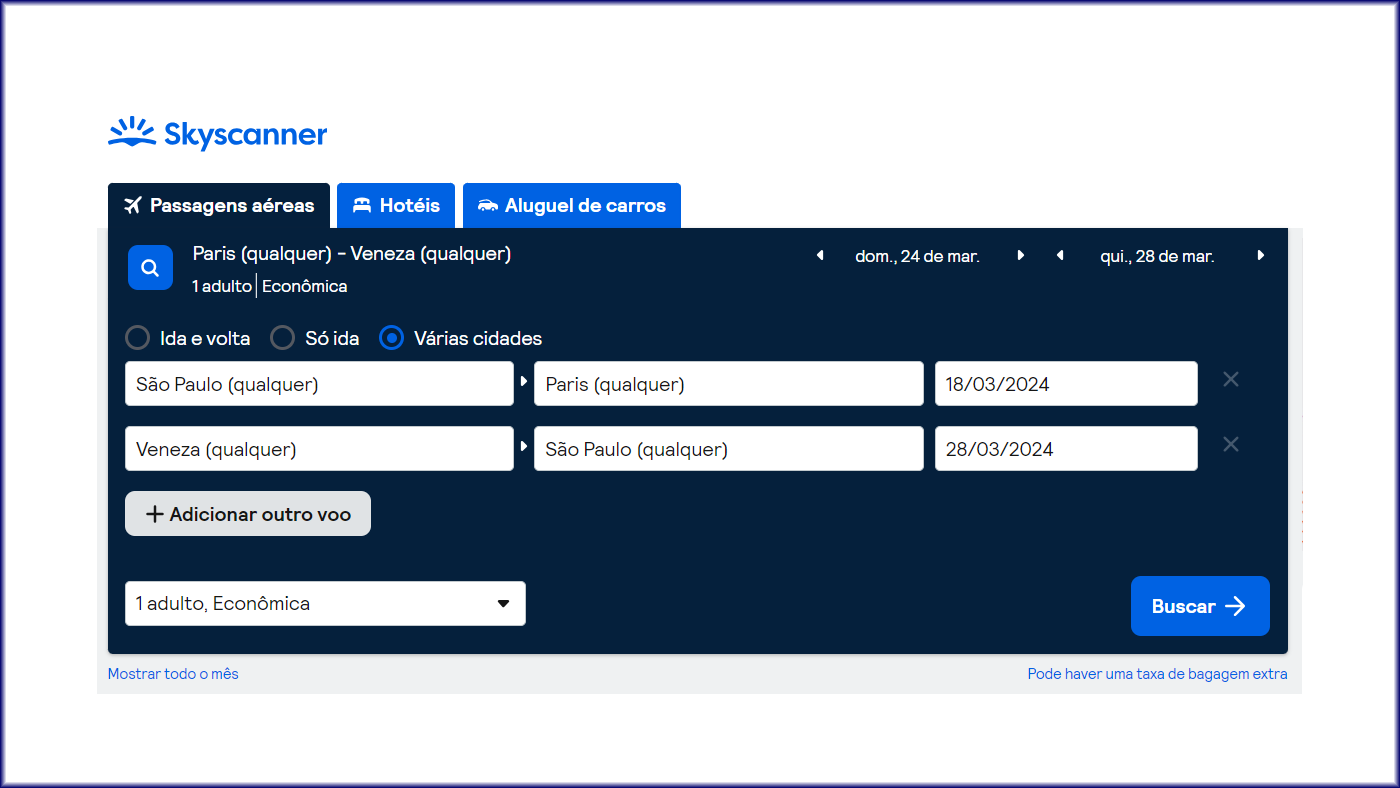The image size is (1400, 788).
Task: Switch to the Aluguel de carros tab
Action: coord(571,206)
